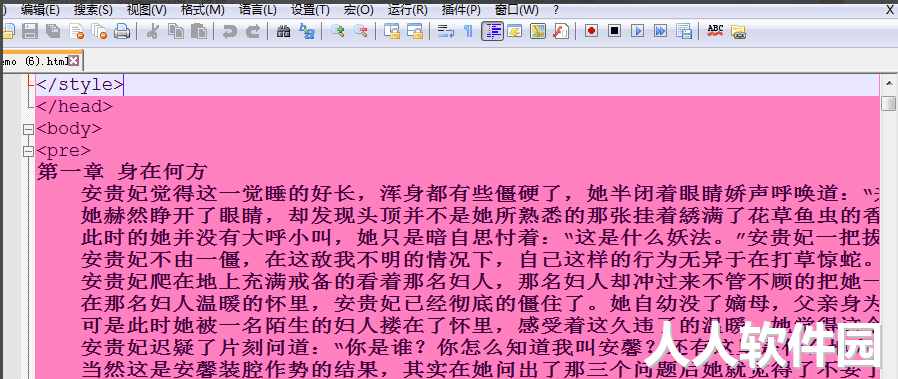Print the document using printer icon
This screenshot has height=379, width=898.
122,31
